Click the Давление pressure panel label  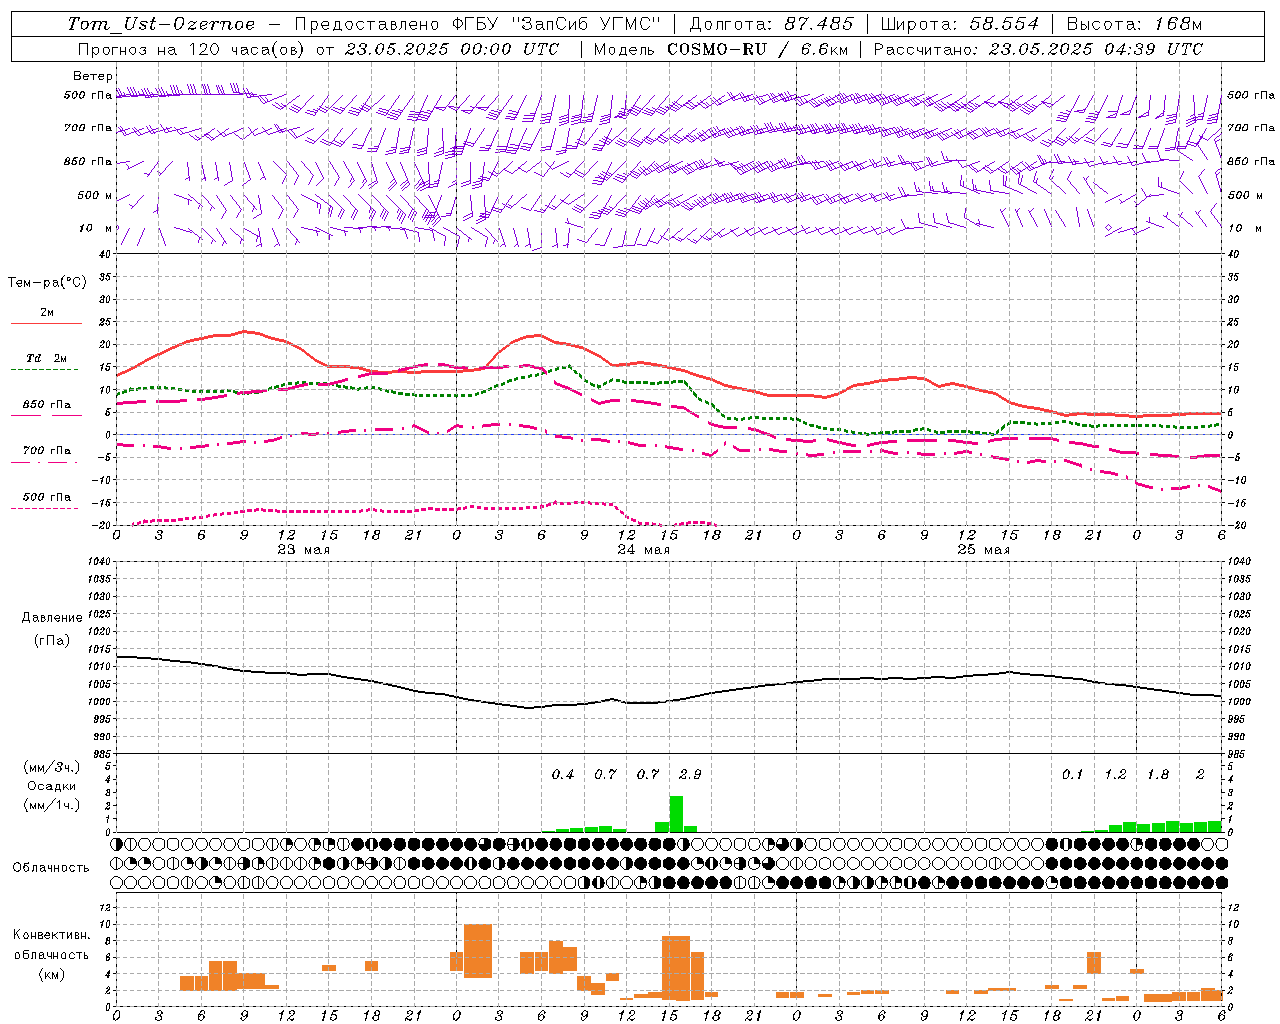52,617
